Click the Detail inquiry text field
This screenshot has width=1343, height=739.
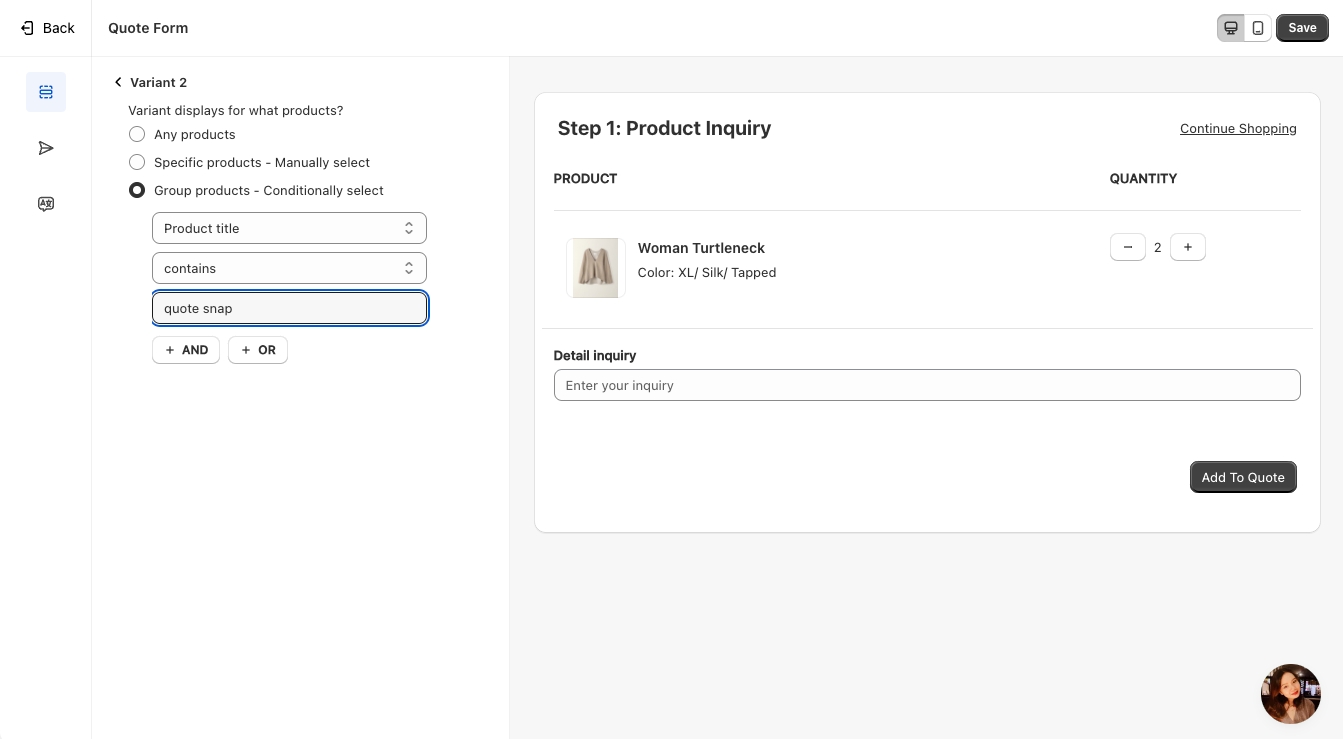point(926,385)
